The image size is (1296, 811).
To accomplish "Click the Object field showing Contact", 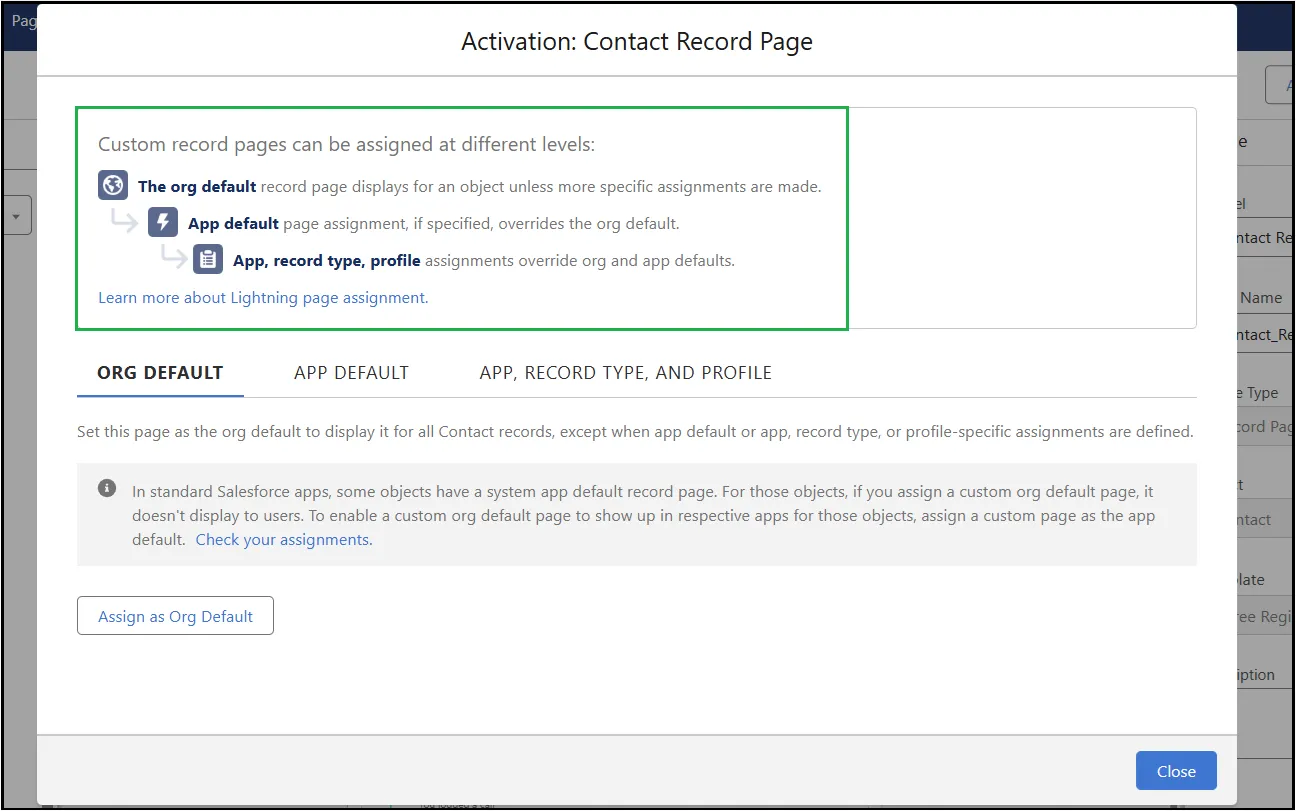I will click(1266, 520).
